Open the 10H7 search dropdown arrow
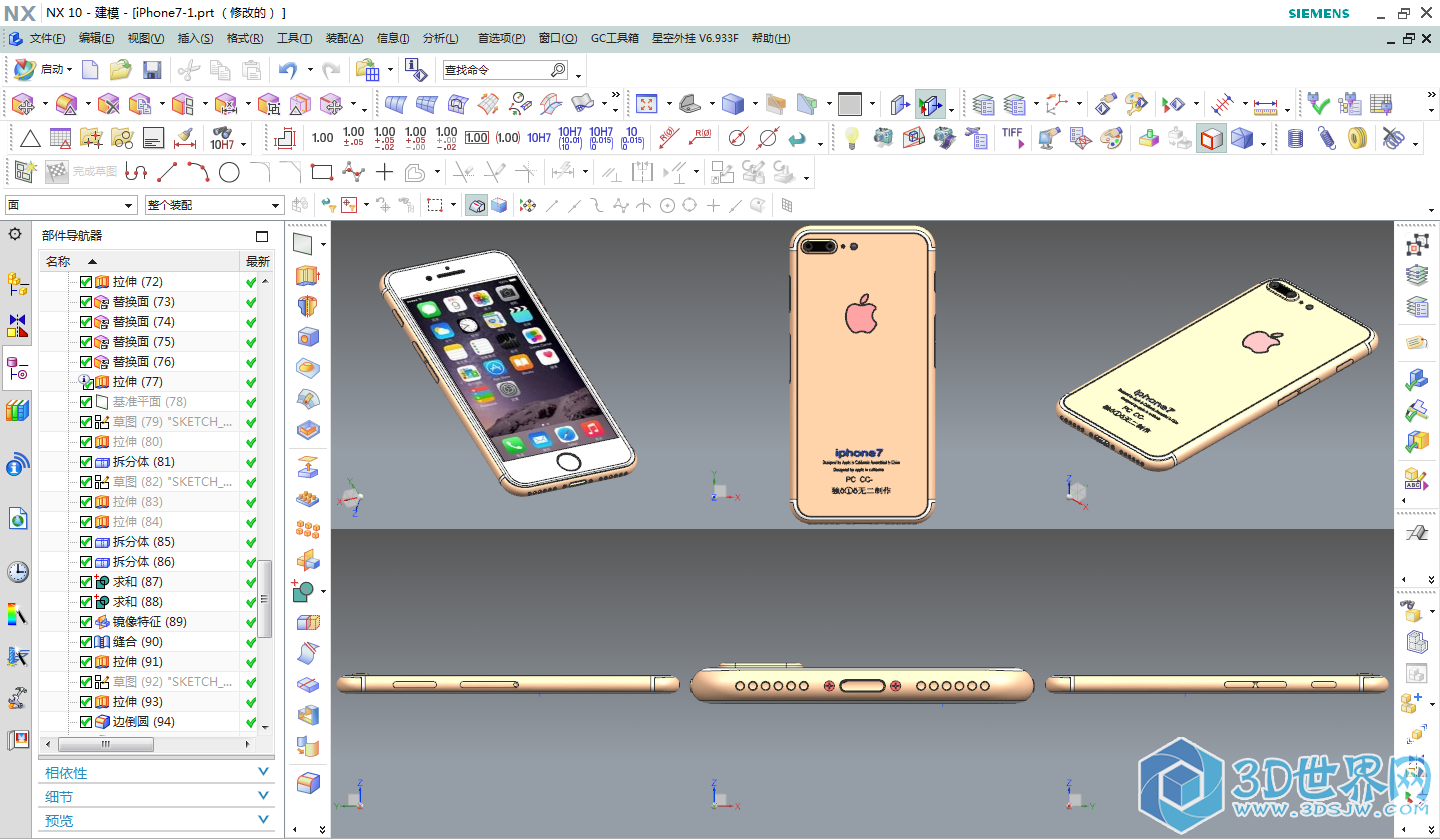Screen dimensions: 1440x840 coord(245,145)
